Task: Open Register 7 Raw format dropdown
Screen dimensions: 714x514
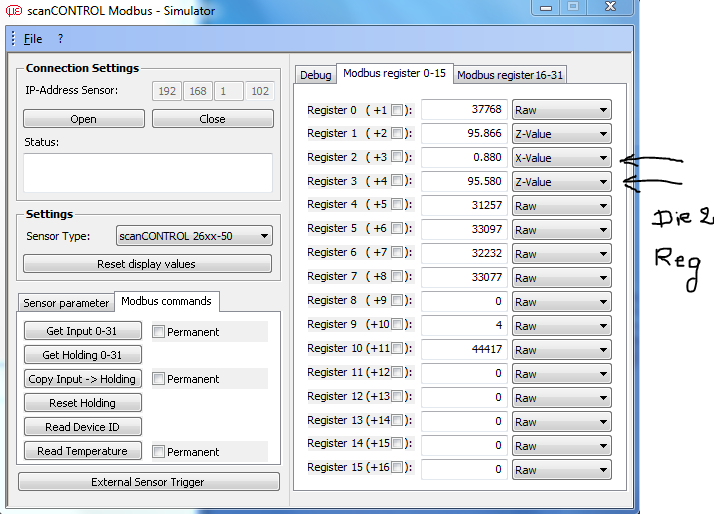Action: click(561, 278)
